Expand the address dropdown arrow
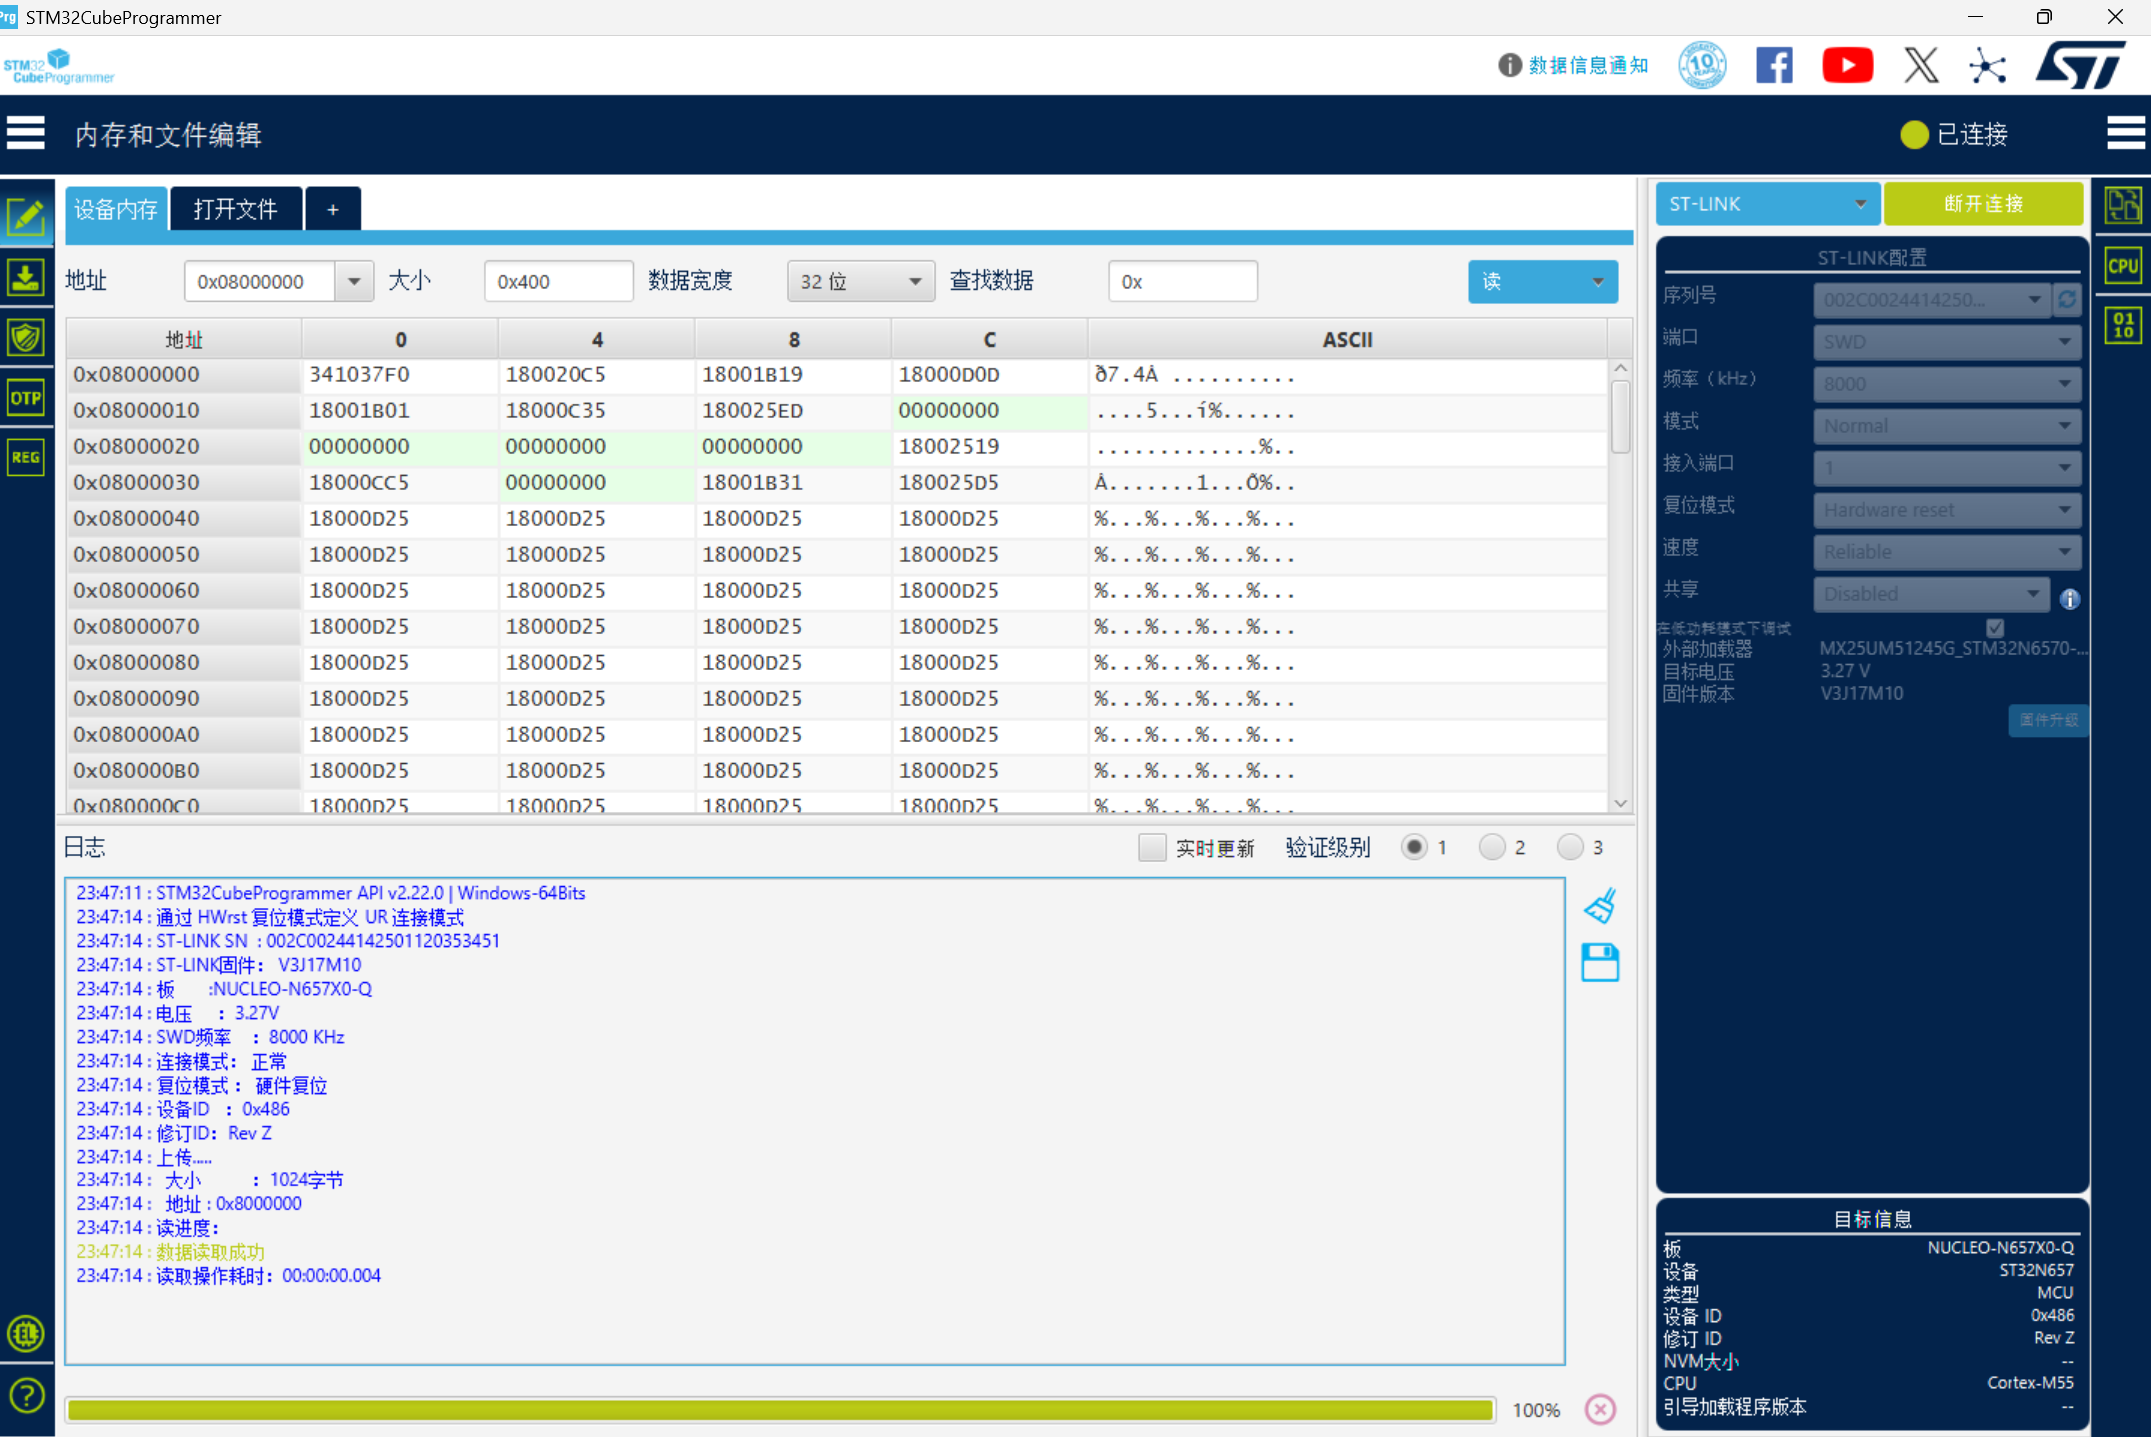 click(x=354, y=281)
